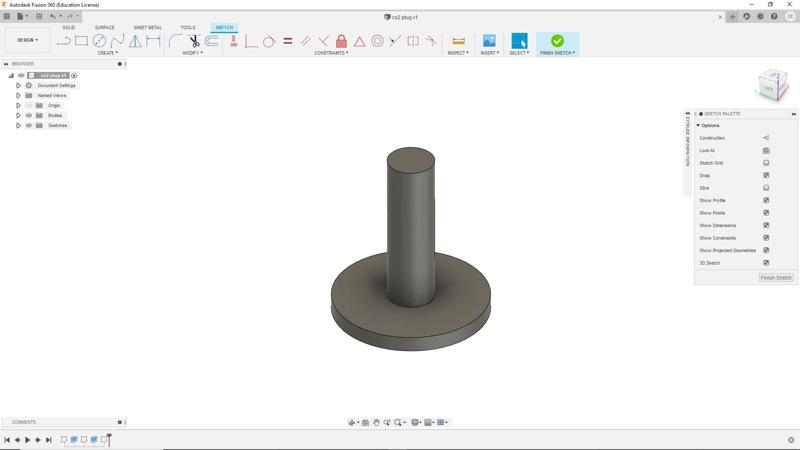Screen dimensions: 800x450
Task: Click the Insert image icon
Action: (x=489, y=41)
